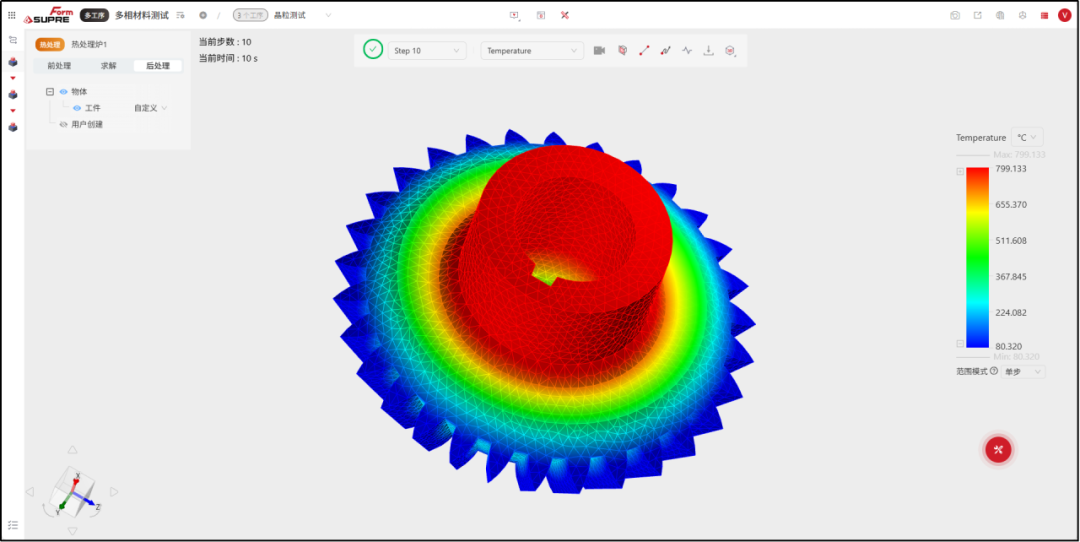The width and height of the screenshot is (1080, 542).
Task: Open the 3D display options cube icon
Action: 730,50
